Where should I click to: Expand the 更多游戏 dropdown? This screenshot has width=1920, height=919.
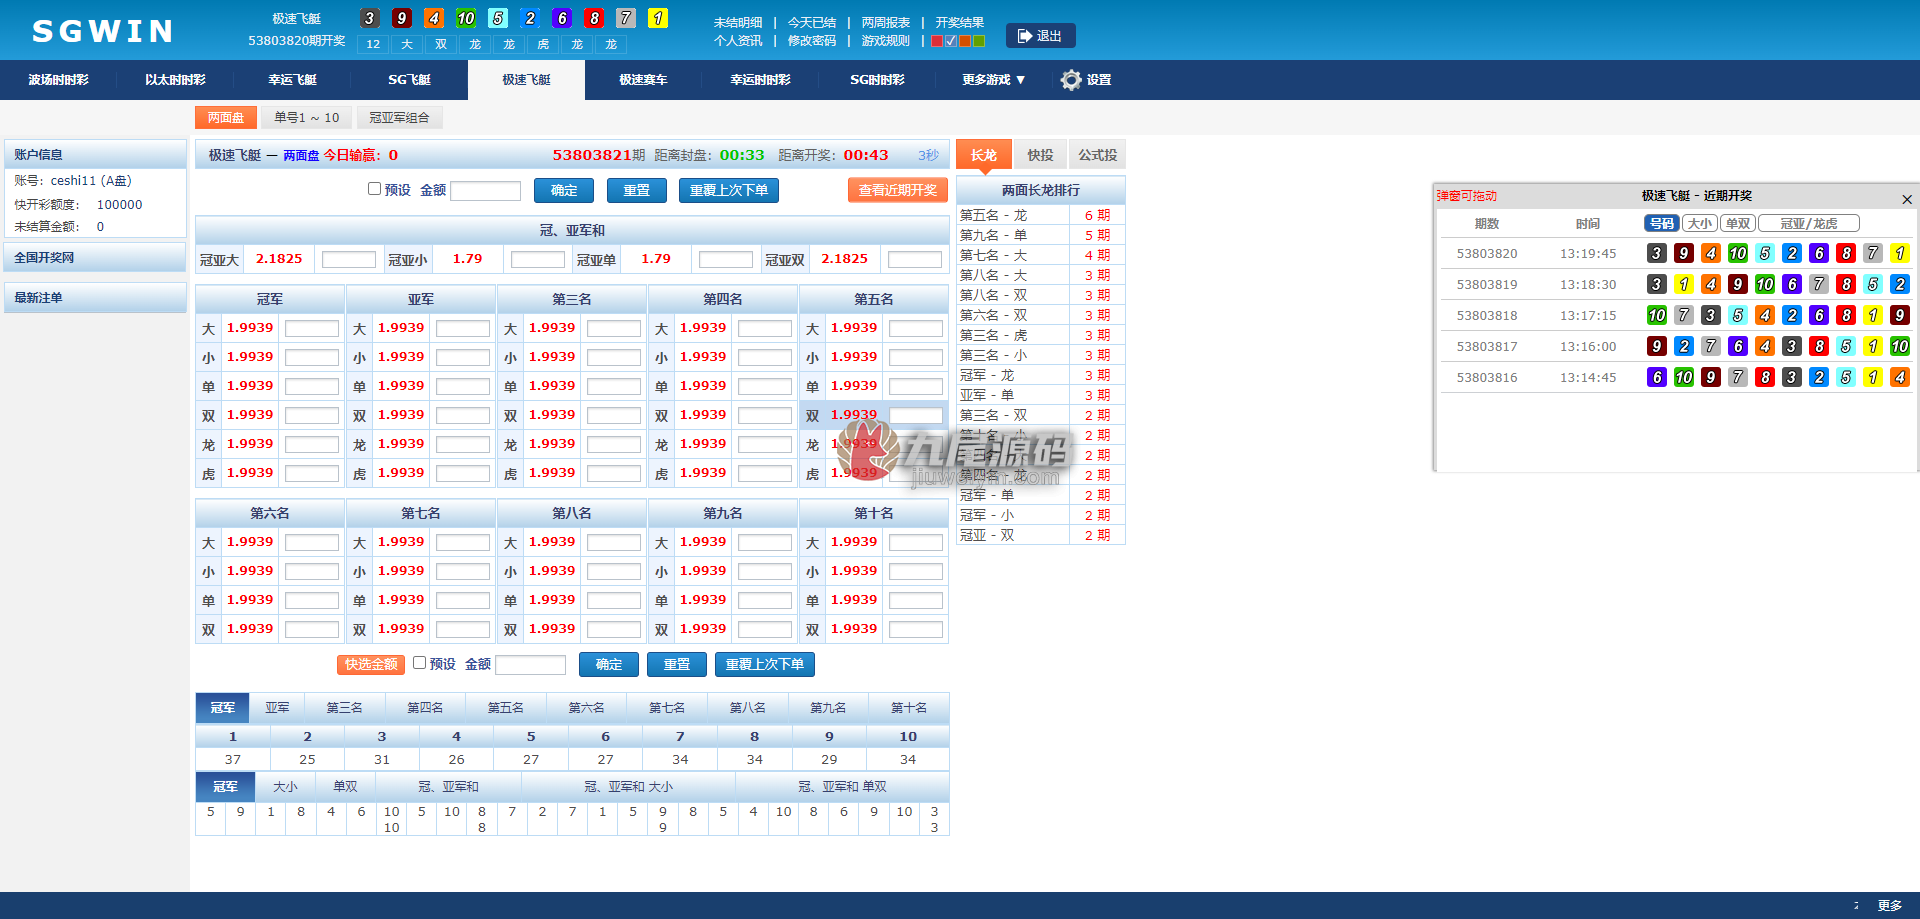(x=993, y=80)
